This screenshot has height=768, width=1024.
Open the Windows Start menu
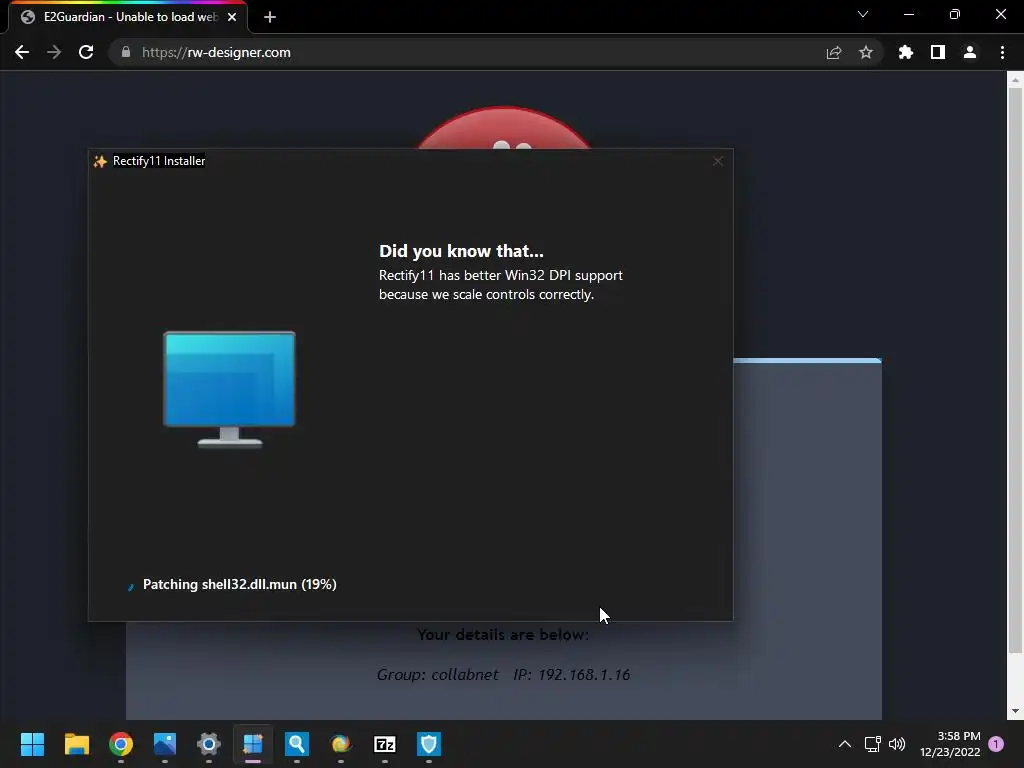click(32, 744)
